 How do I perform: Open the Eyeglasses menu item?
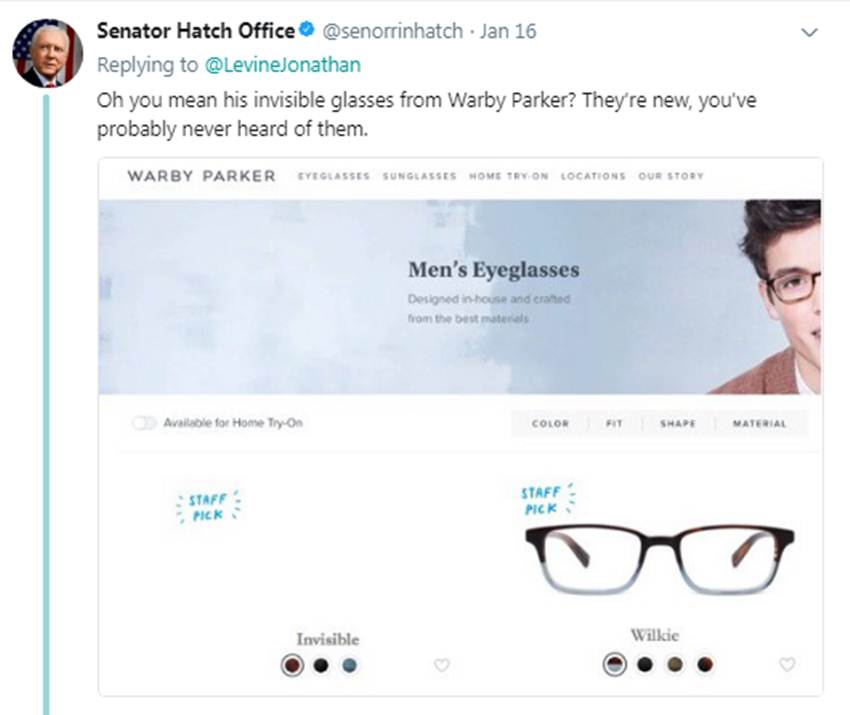(x=334, y=176)
